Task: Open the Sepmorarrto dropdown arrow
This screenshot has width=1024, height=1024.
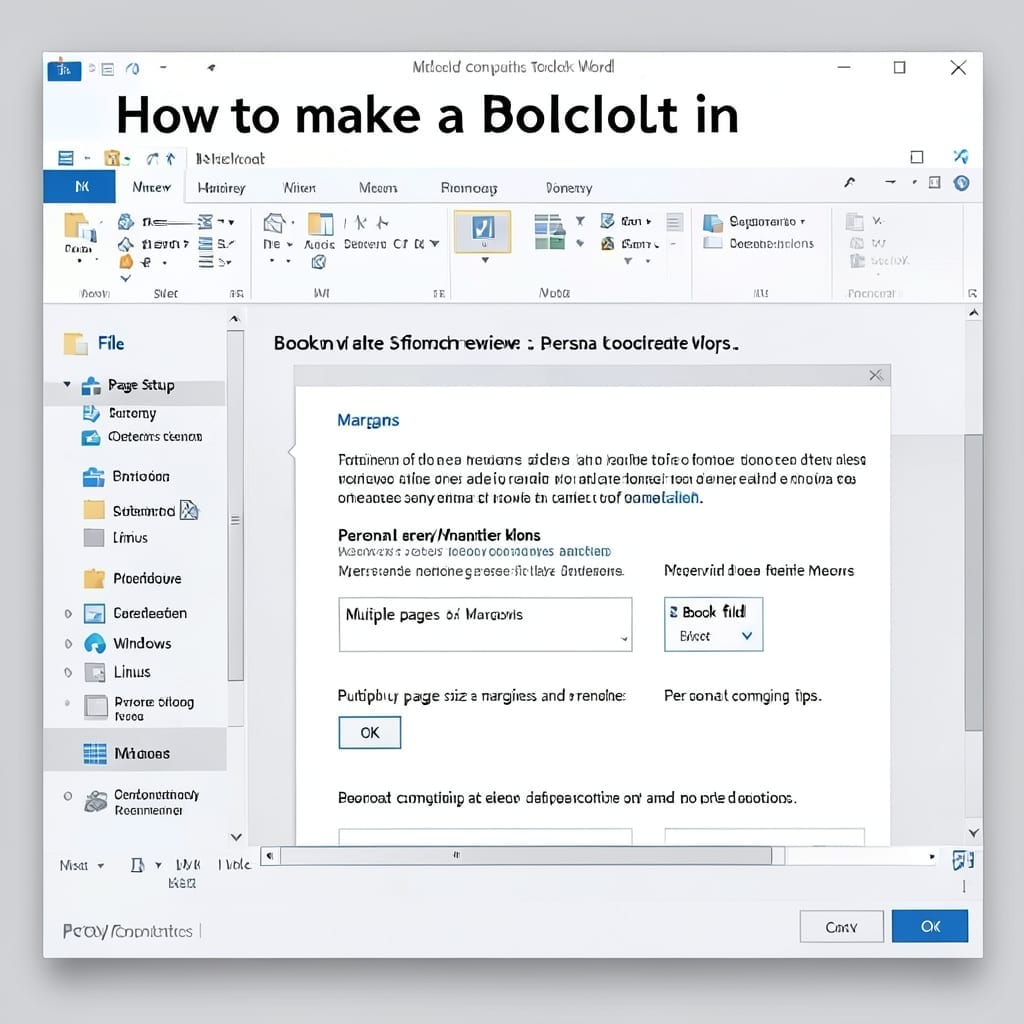Action: 803,222
